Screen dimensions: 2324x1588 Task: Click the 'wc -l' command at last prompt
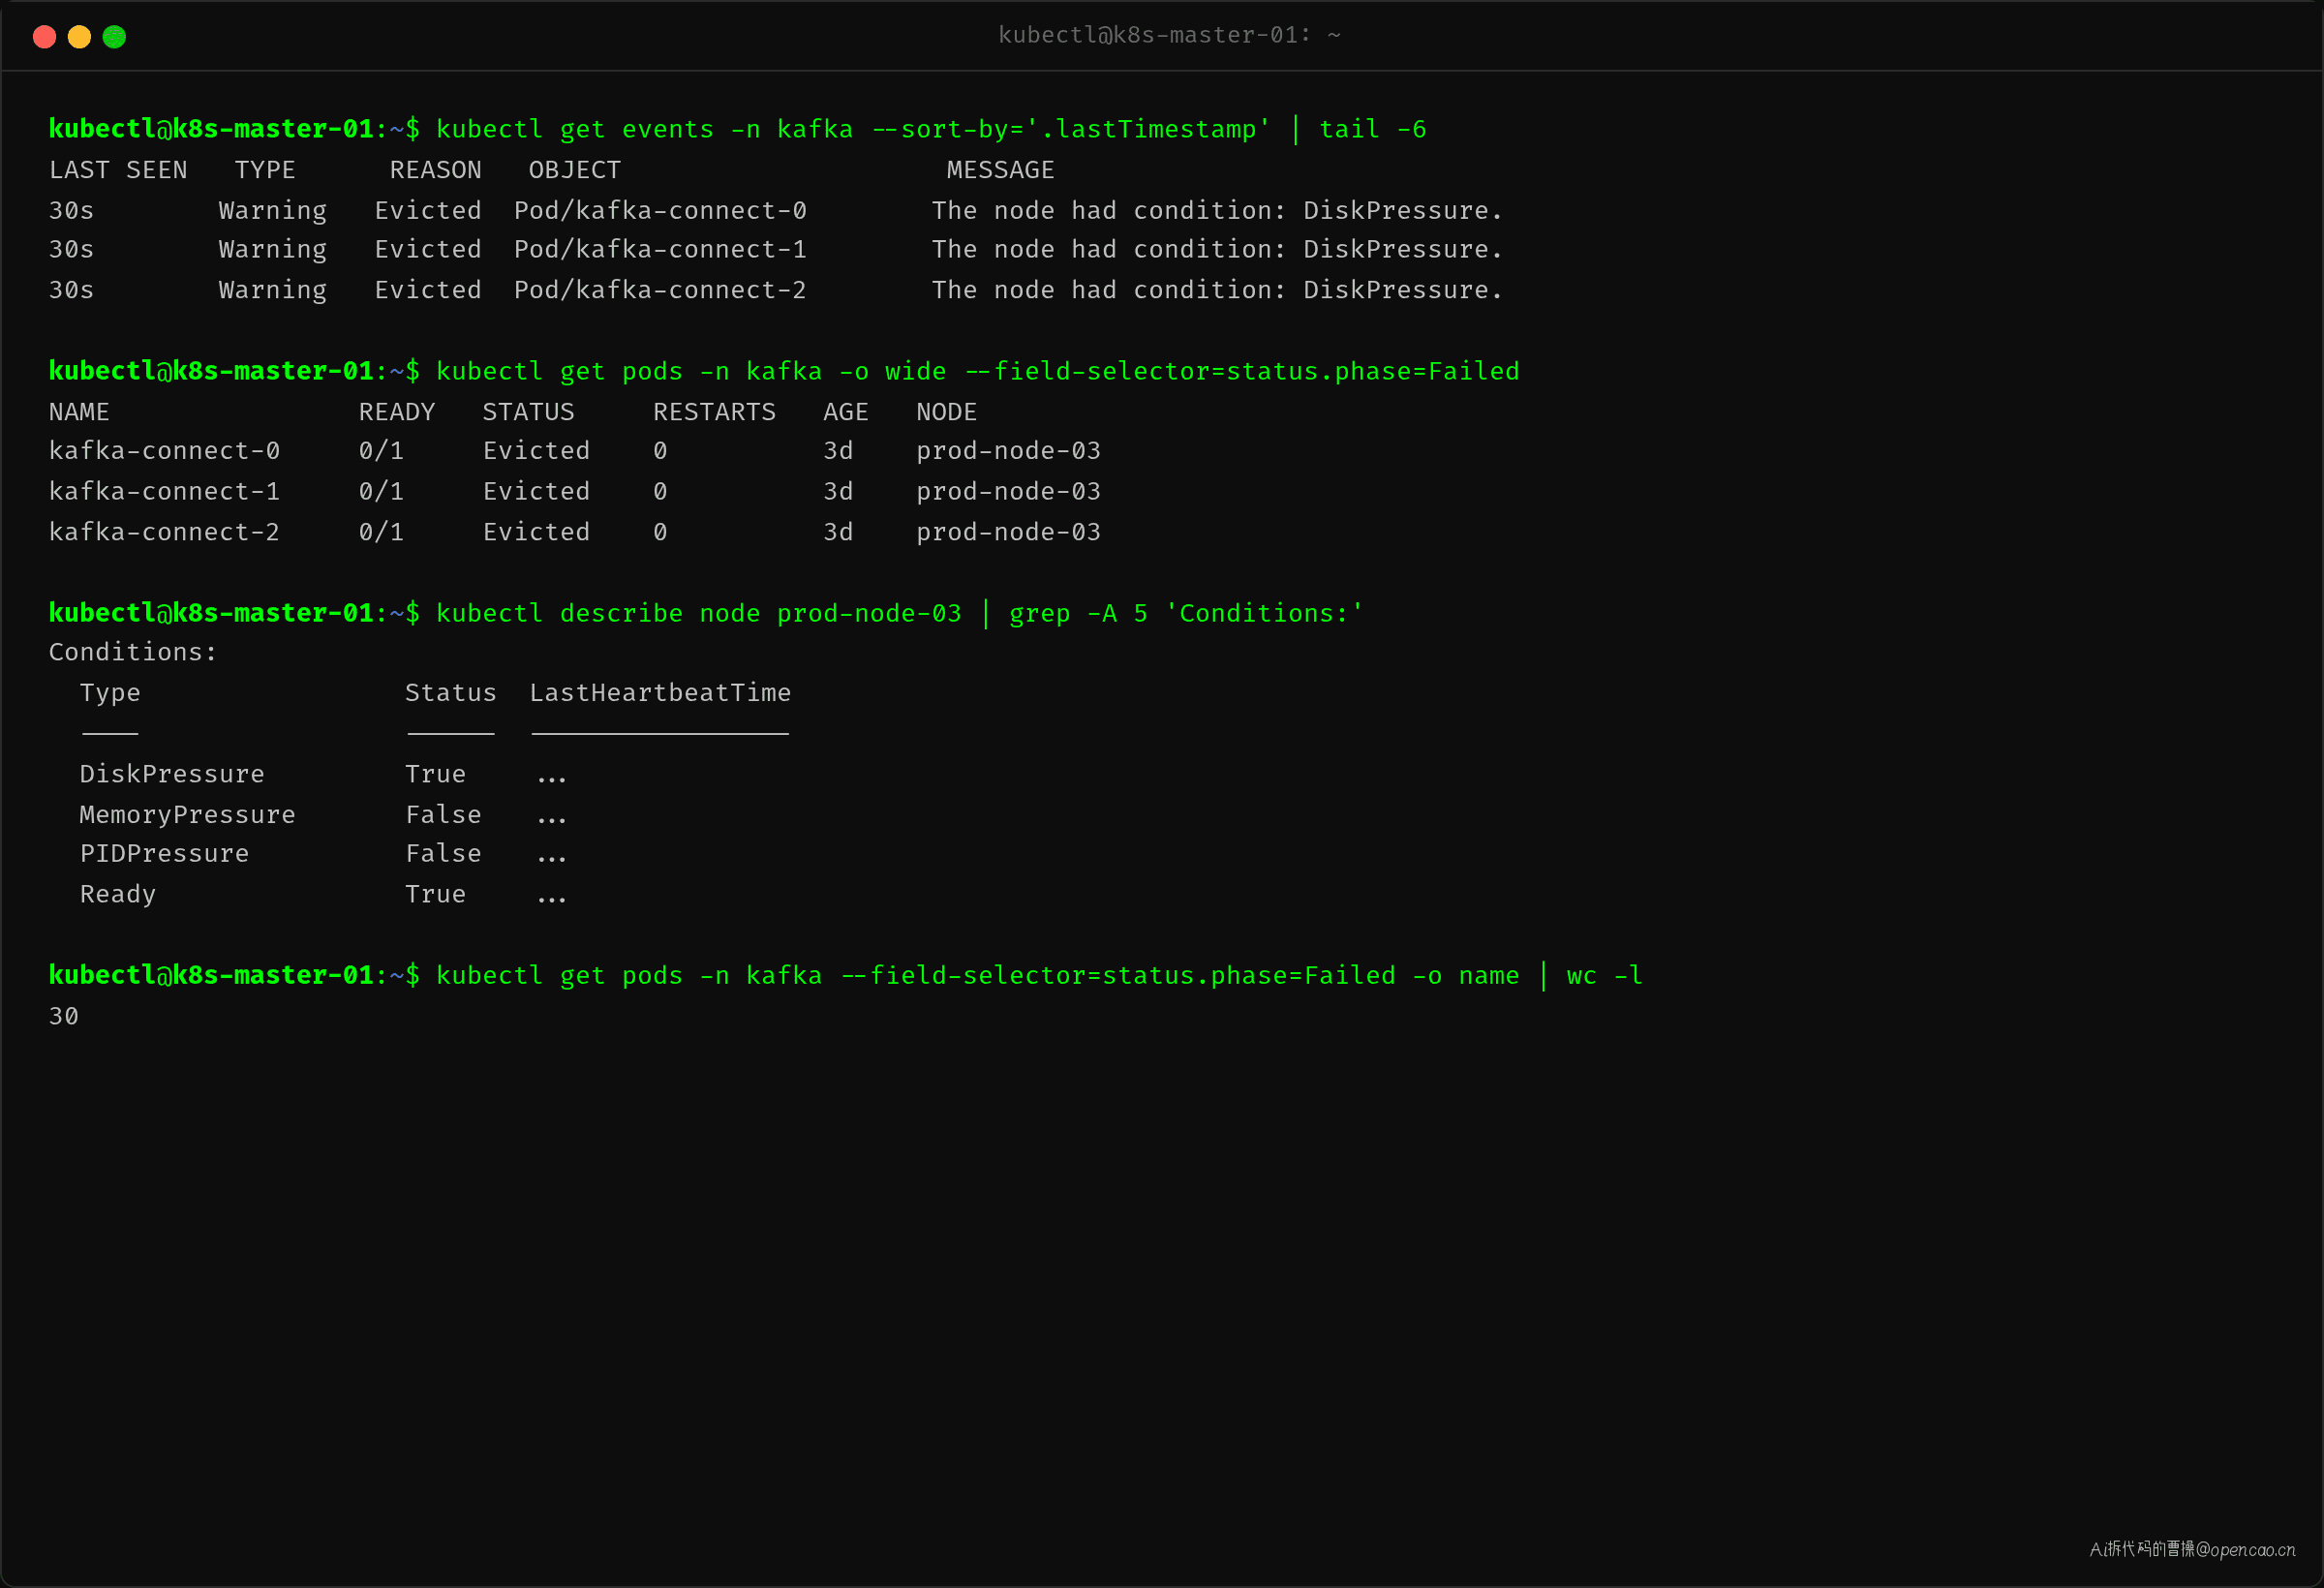(1604, 975)
